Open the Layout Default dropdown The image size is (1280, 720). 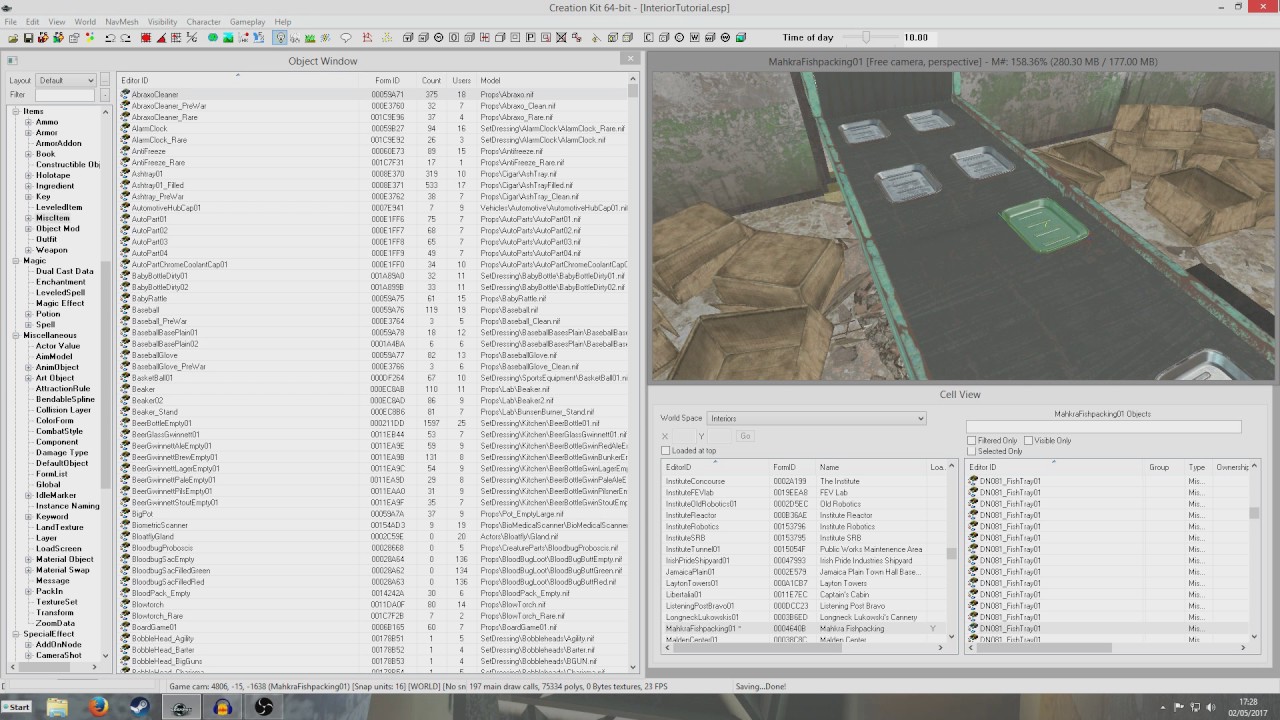[66, 80]
